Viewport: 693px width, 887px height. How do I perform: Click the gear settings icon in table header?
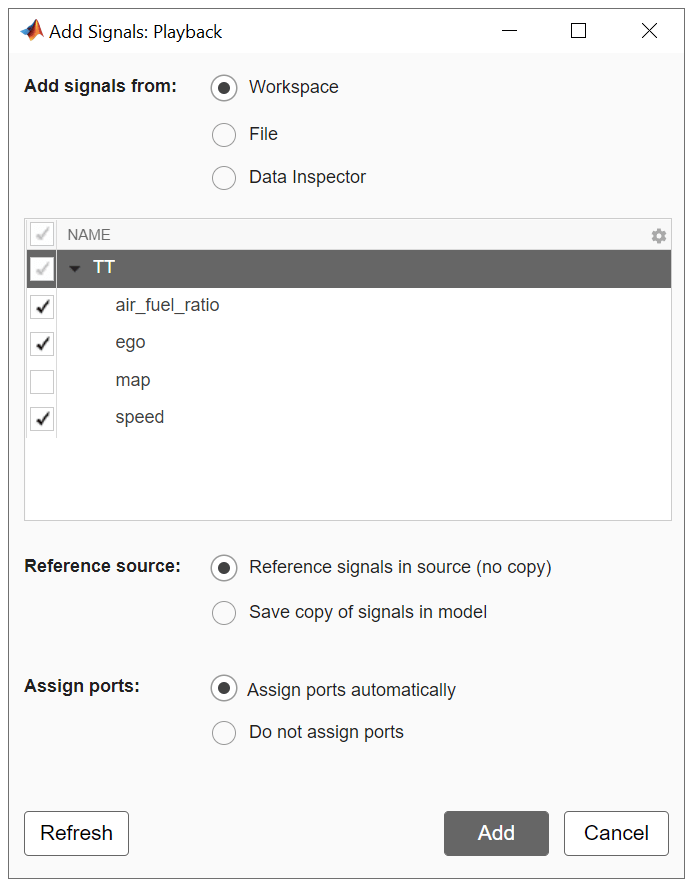[x=658, y=236]
